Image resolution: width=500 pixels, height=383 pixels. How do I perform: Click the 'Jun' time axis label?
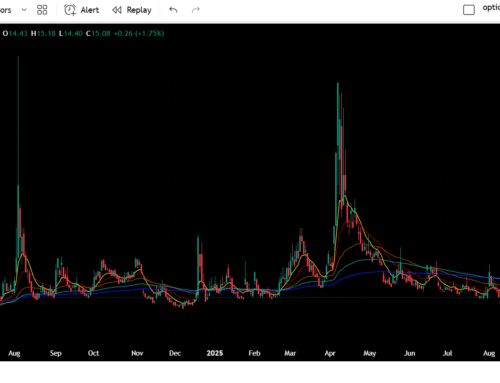(410, 353)
